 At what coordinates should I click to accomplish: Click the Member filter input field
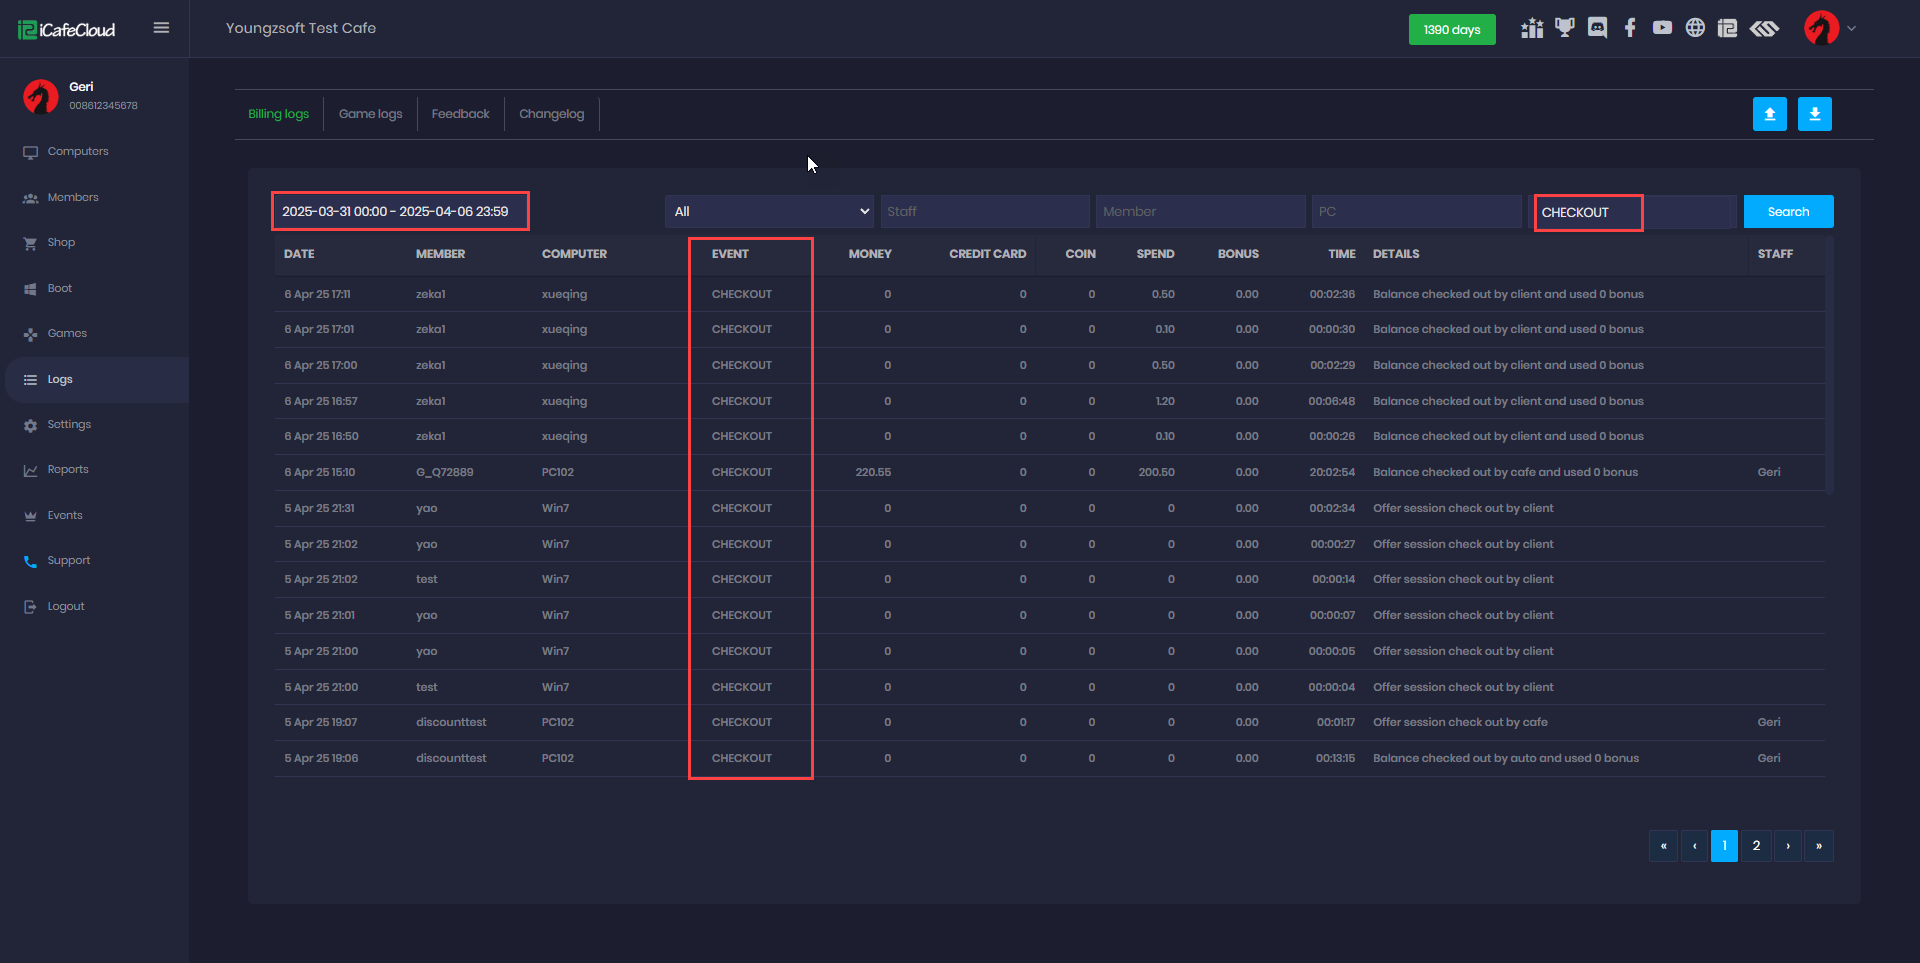click(1200, 212)
